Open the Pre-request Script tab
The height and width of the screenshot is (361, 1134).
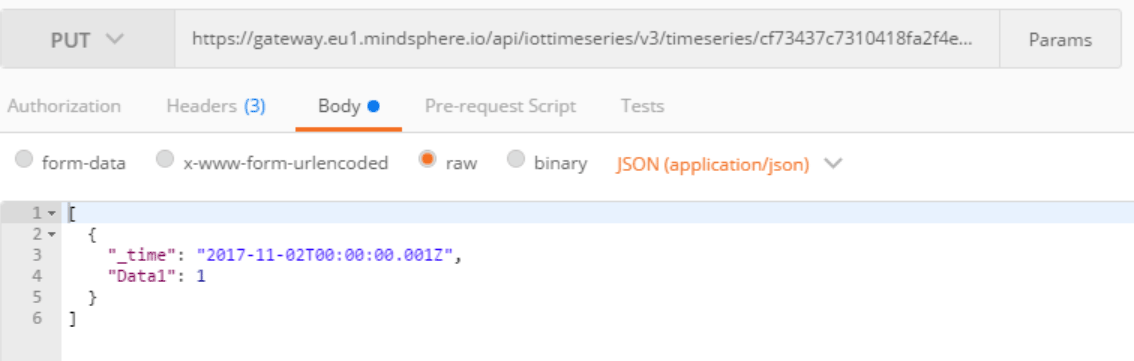(500, 106)
